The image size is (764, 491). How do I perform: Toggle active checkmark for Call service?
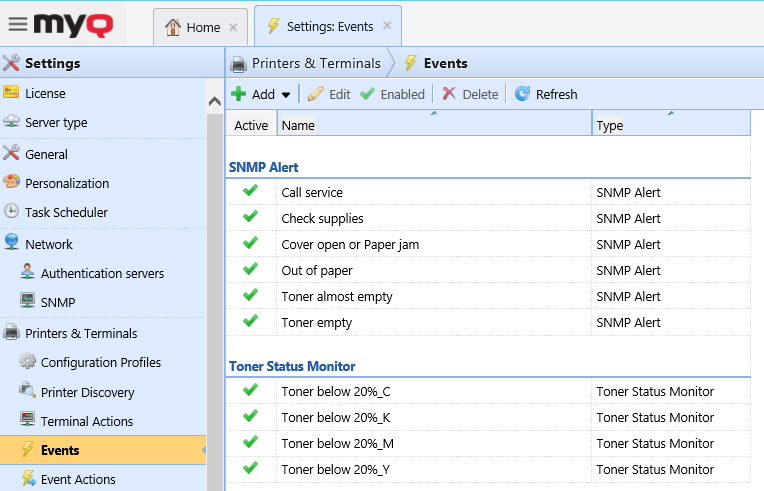pyautogui.click(x=250, y=192)
